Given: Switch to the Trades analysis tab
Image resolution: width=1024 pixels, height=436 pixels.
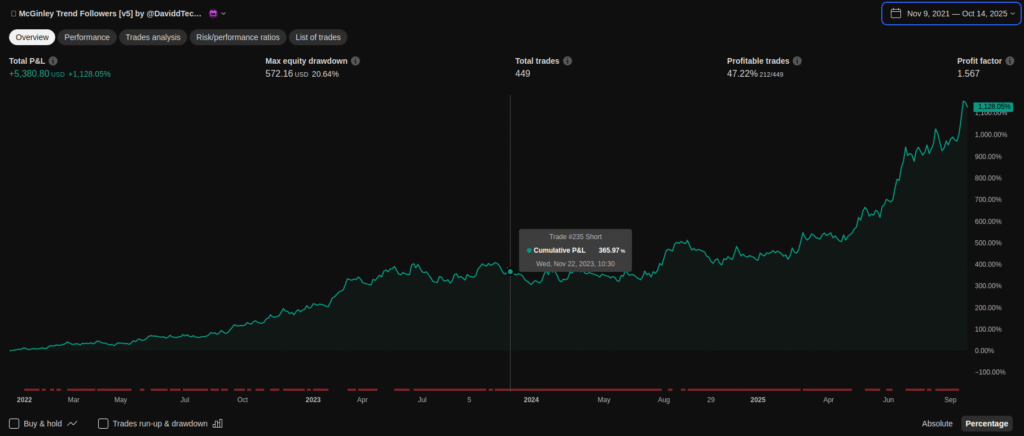Looking at the screenshot, I should pyautogui.click(x=153, y=37).
